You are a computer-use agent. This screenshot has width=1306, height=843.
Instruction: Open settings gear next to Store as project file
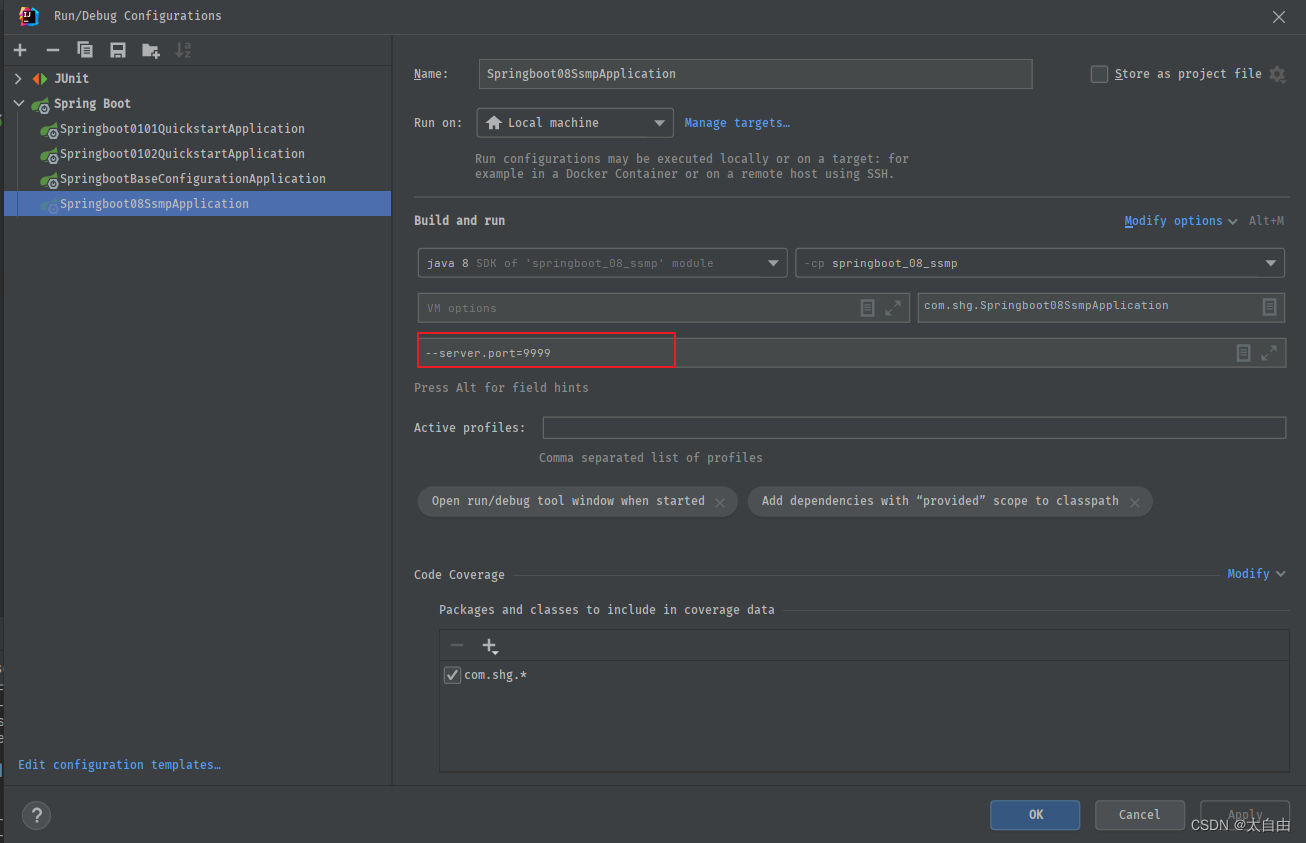pyautogui.click(x=1277, y=74)
